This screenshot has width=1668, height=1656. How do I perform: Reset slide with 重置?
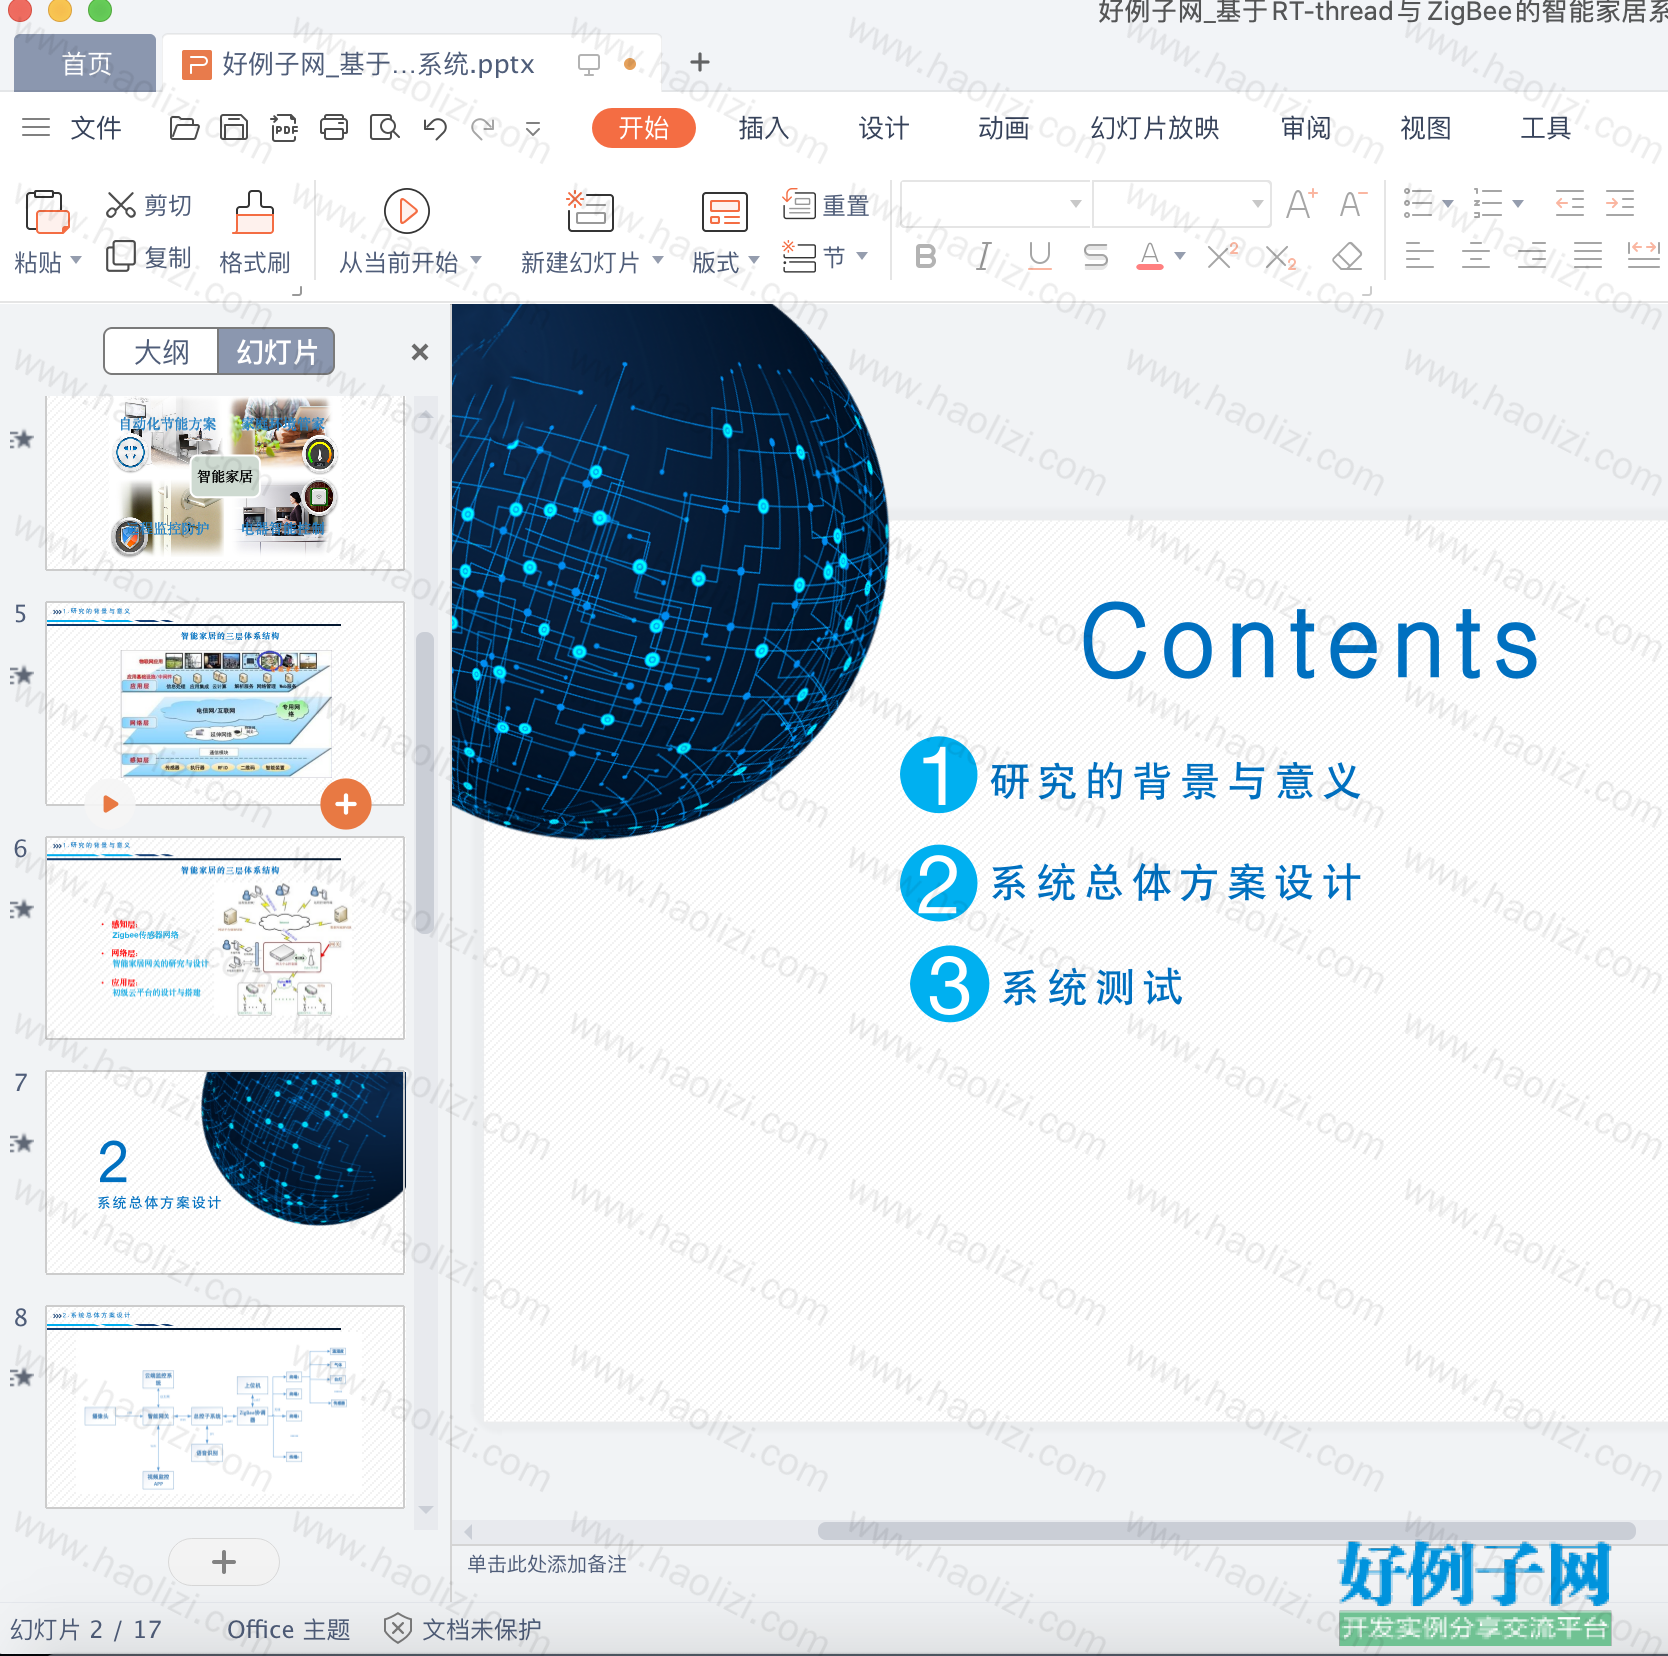click(x=825, y=205)
